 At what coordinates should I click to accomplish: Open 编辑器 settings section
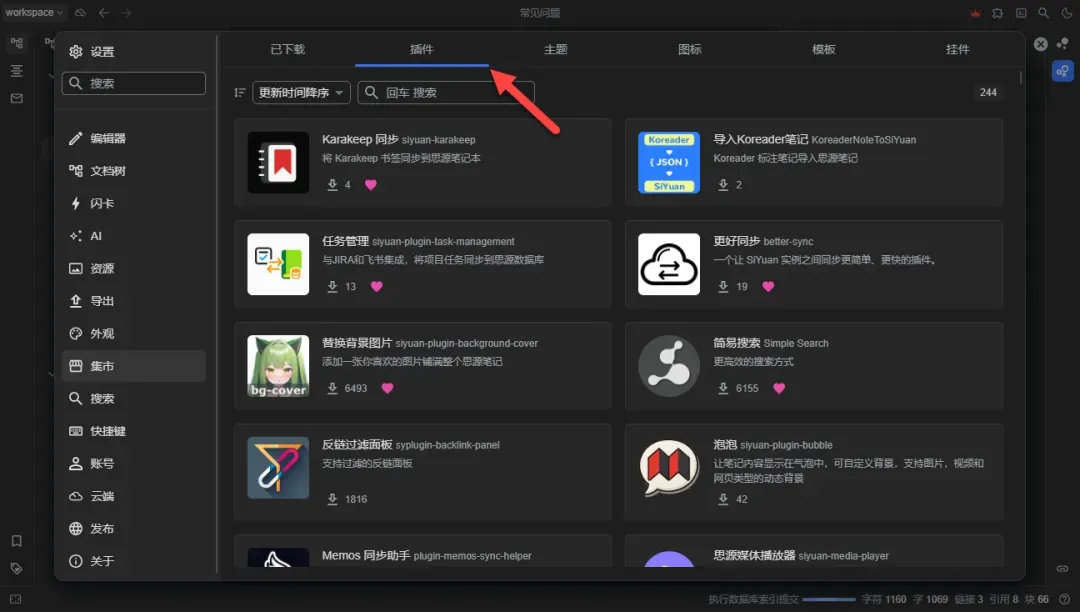point(134,138)
